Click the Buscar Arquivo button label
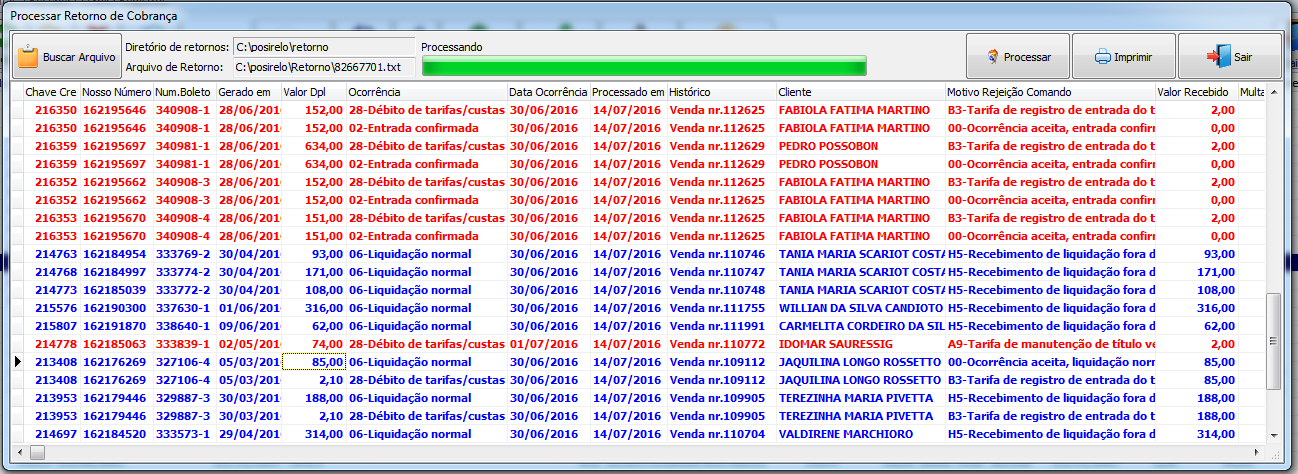 (x=79, y=57)
